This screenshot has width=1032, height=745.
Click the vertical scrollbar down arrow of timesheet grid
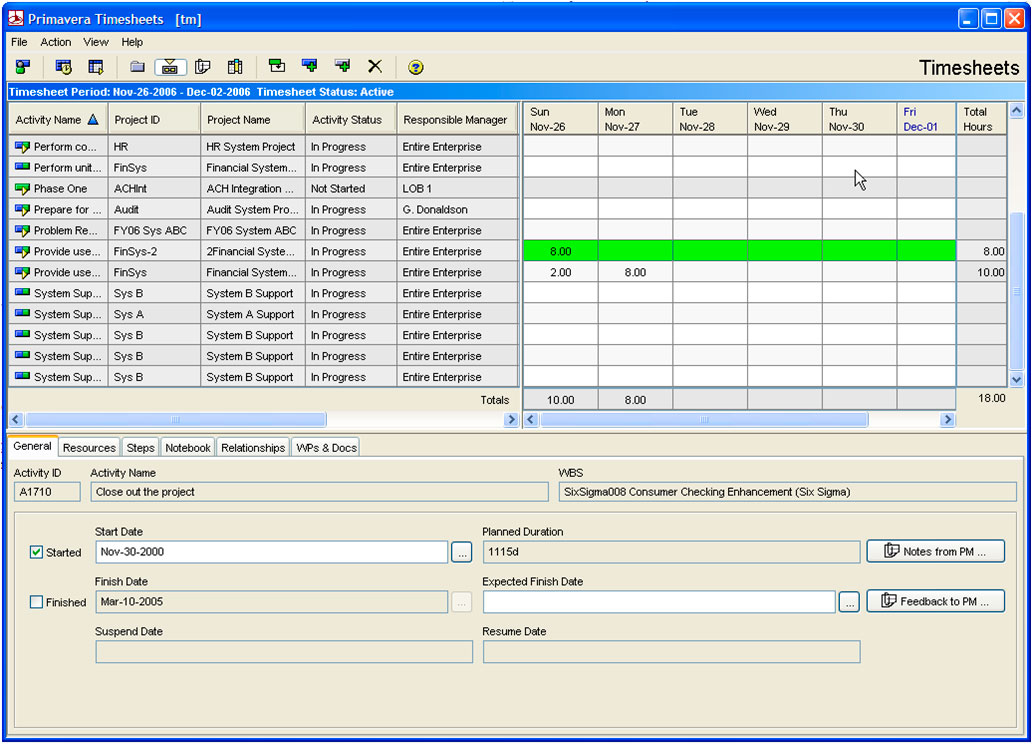(1016, 380)
